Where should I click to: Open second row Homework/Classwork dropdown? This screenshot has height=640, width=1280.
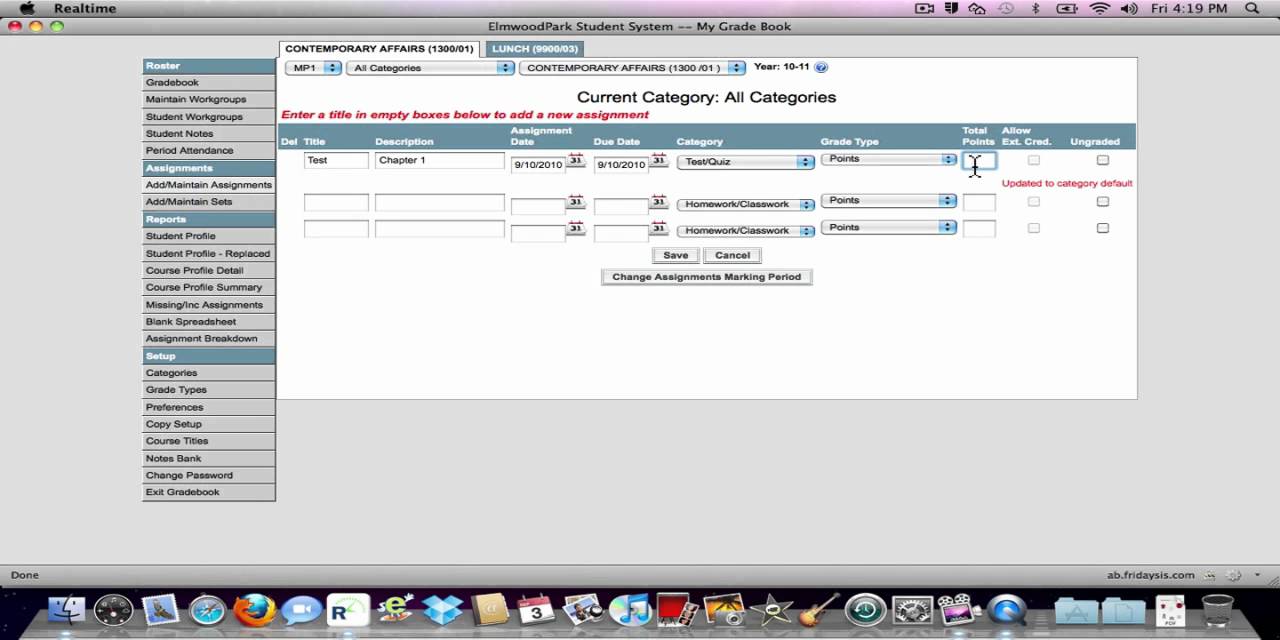746,204
